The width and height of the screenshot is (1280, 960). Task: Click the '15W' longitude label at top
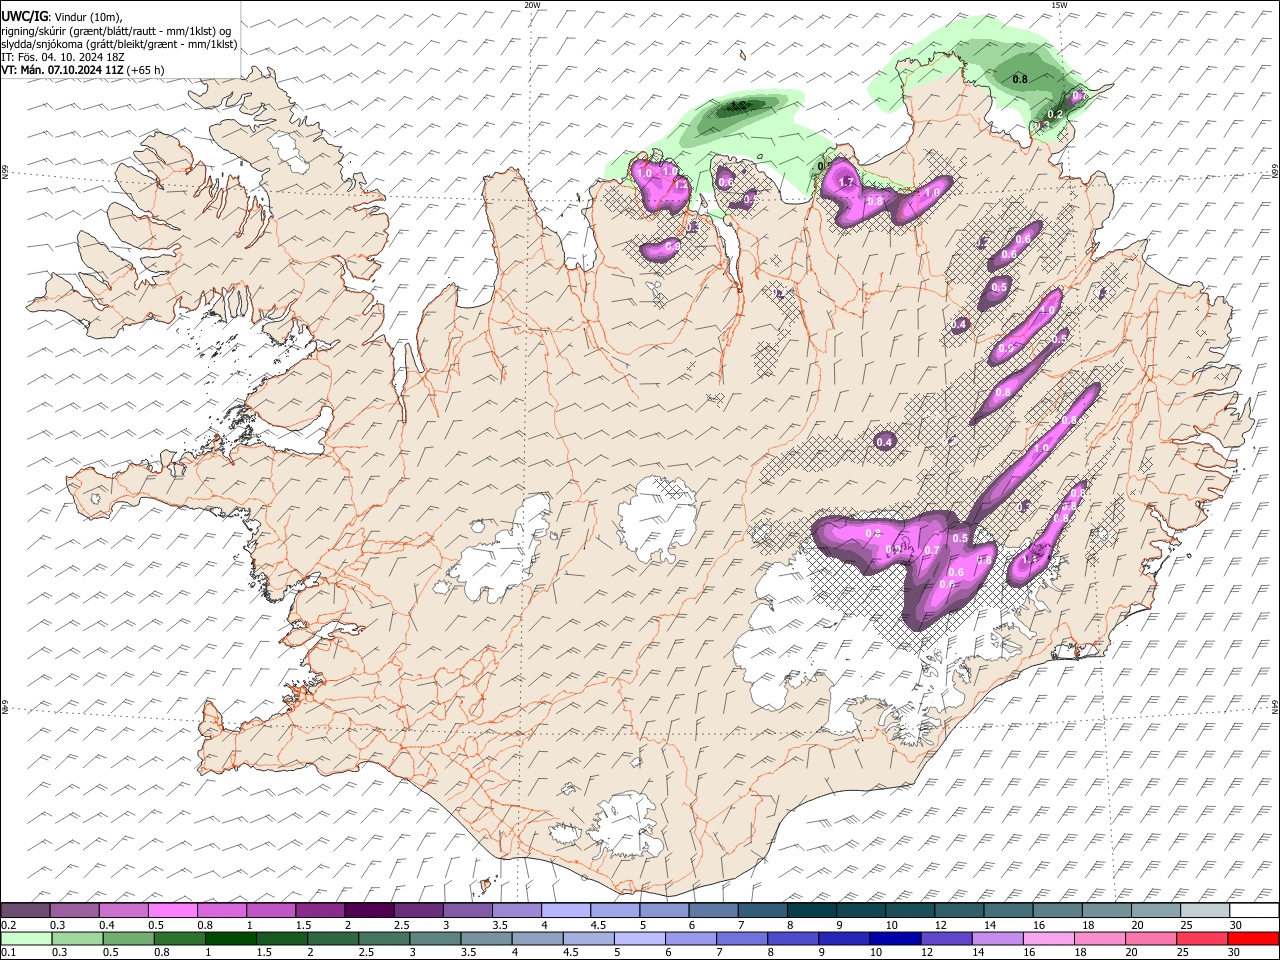click(1059, 5)
